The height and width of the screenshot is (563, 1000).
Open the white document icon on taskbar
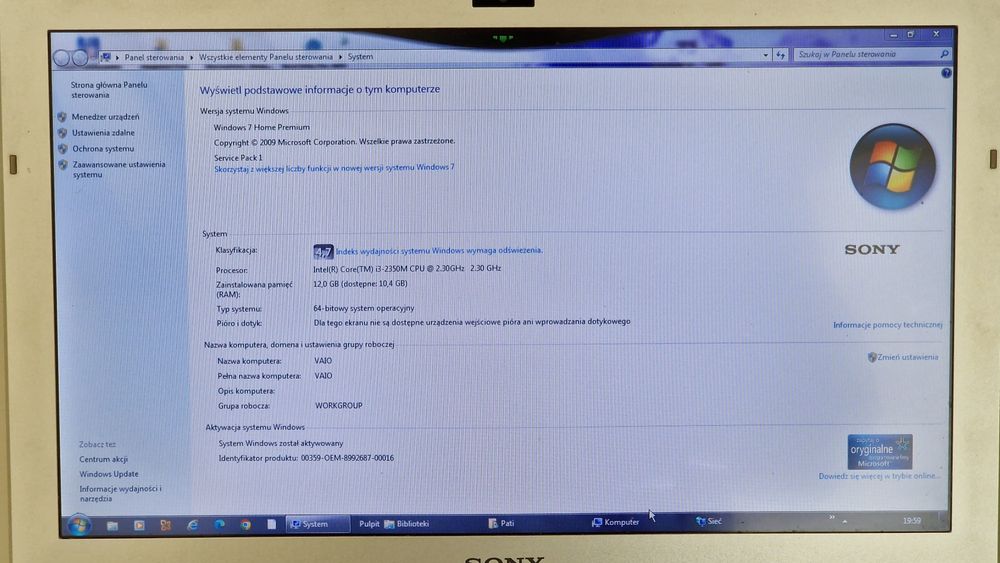[272, 524]
